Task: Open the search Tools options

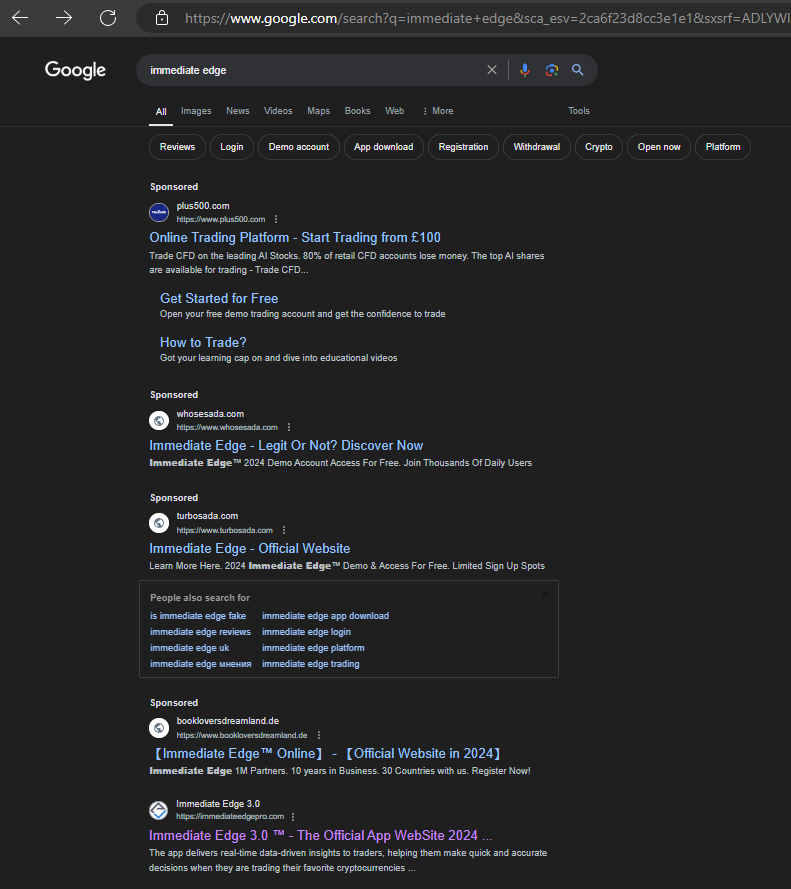Action: (579, 111)
